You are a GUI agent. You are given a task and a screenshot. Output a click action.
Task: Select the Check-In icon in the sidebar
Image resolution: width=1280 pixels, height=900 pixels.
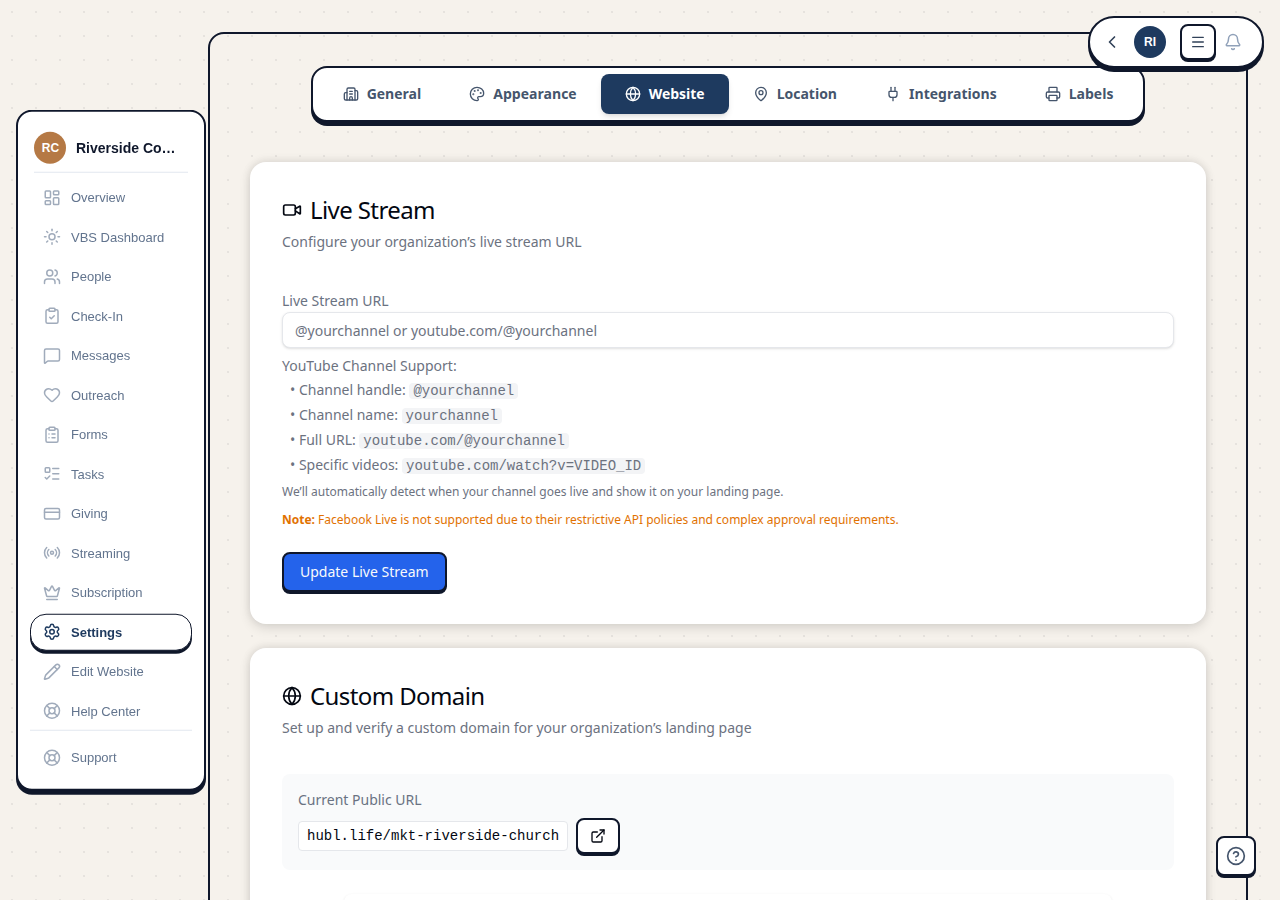coord(52,316)
